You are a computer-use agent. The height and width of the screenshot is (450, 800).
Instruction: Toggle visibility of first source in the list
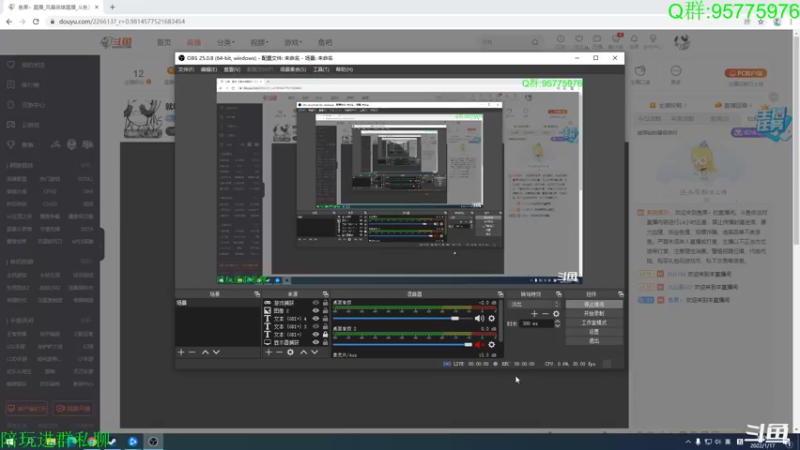(x=316, y=303)
